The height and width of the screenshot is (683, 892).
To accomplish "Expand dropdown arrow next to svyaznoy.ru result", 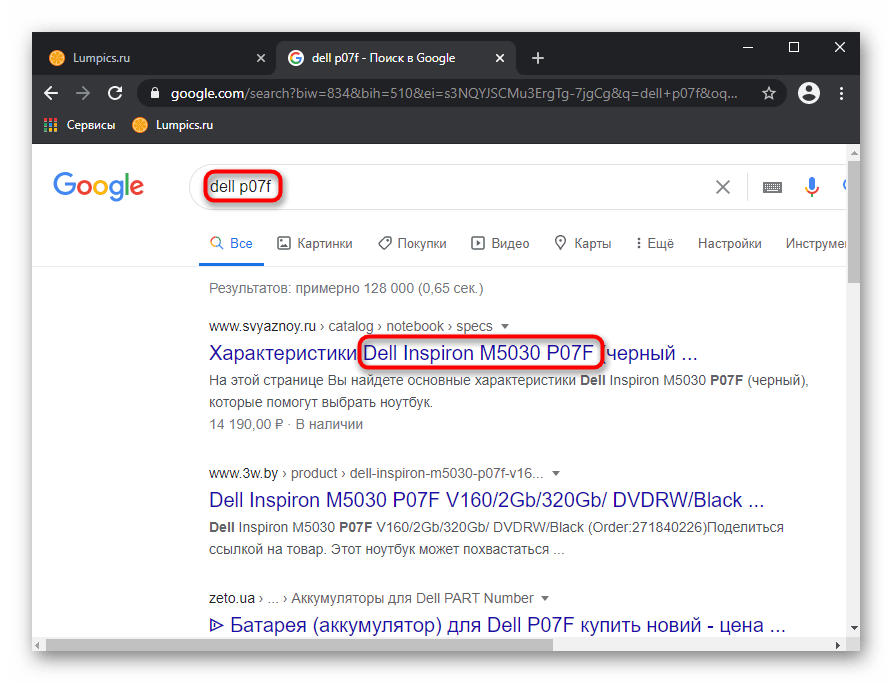I will [x=505, y=326].
